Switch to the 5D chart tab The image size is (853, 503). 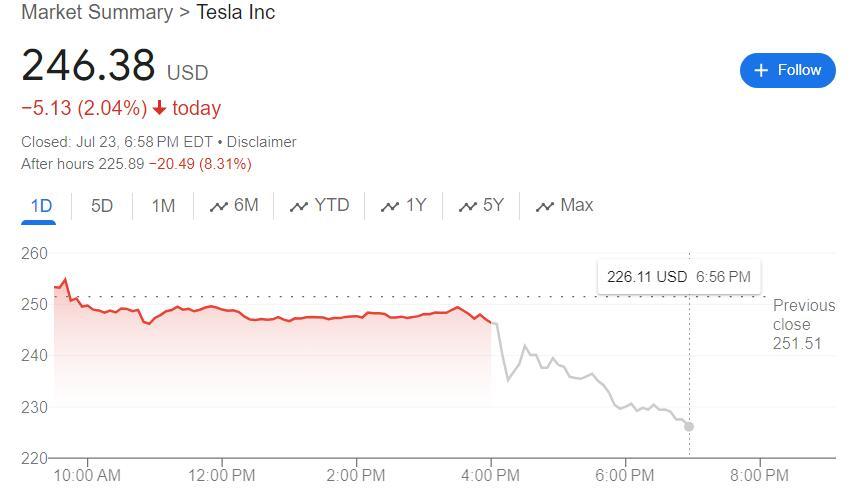click(x=102, y=206)
